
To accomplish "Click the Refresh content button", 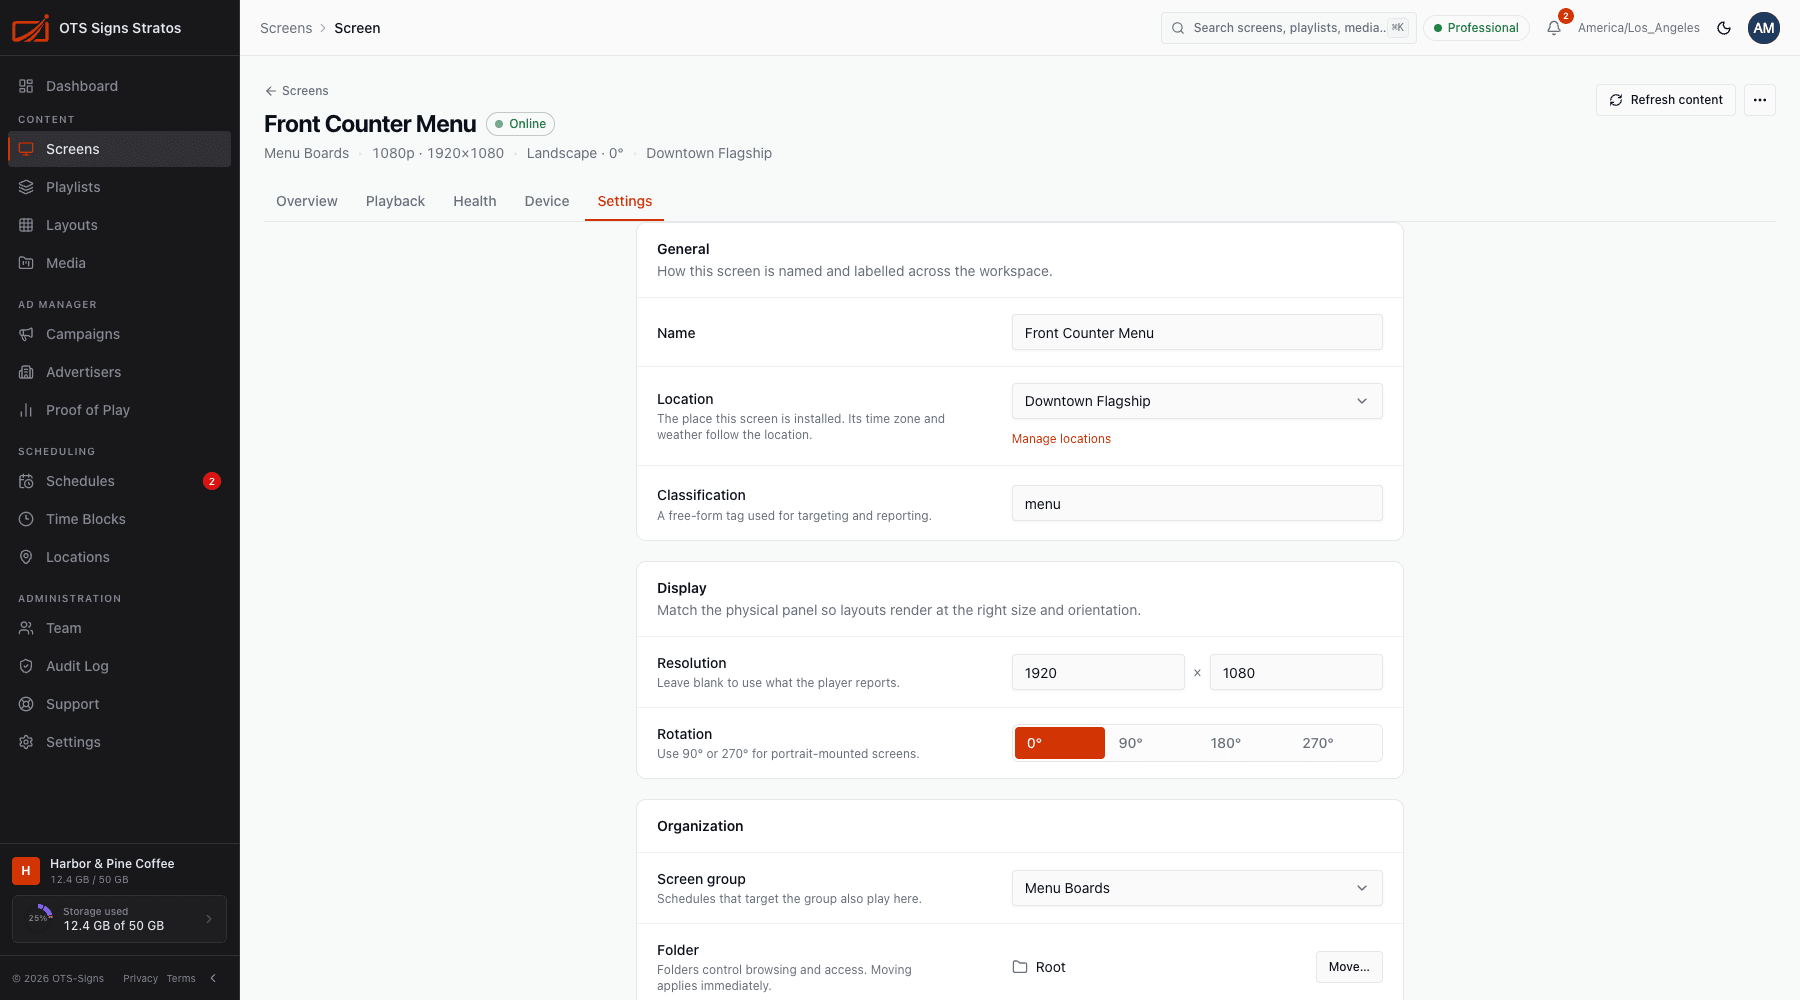I will (1666, 100).
